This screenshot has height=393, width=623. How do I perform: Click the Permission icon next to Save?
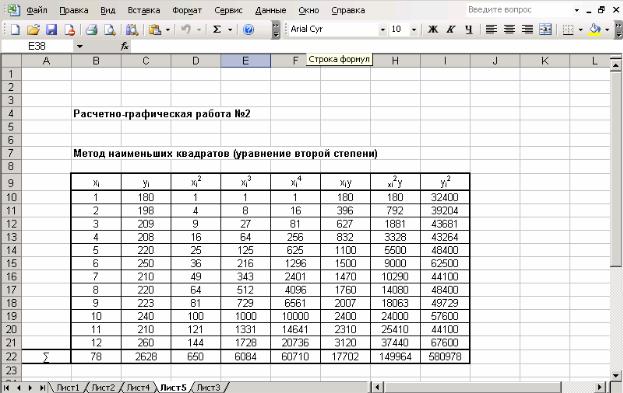pos(70,29)
